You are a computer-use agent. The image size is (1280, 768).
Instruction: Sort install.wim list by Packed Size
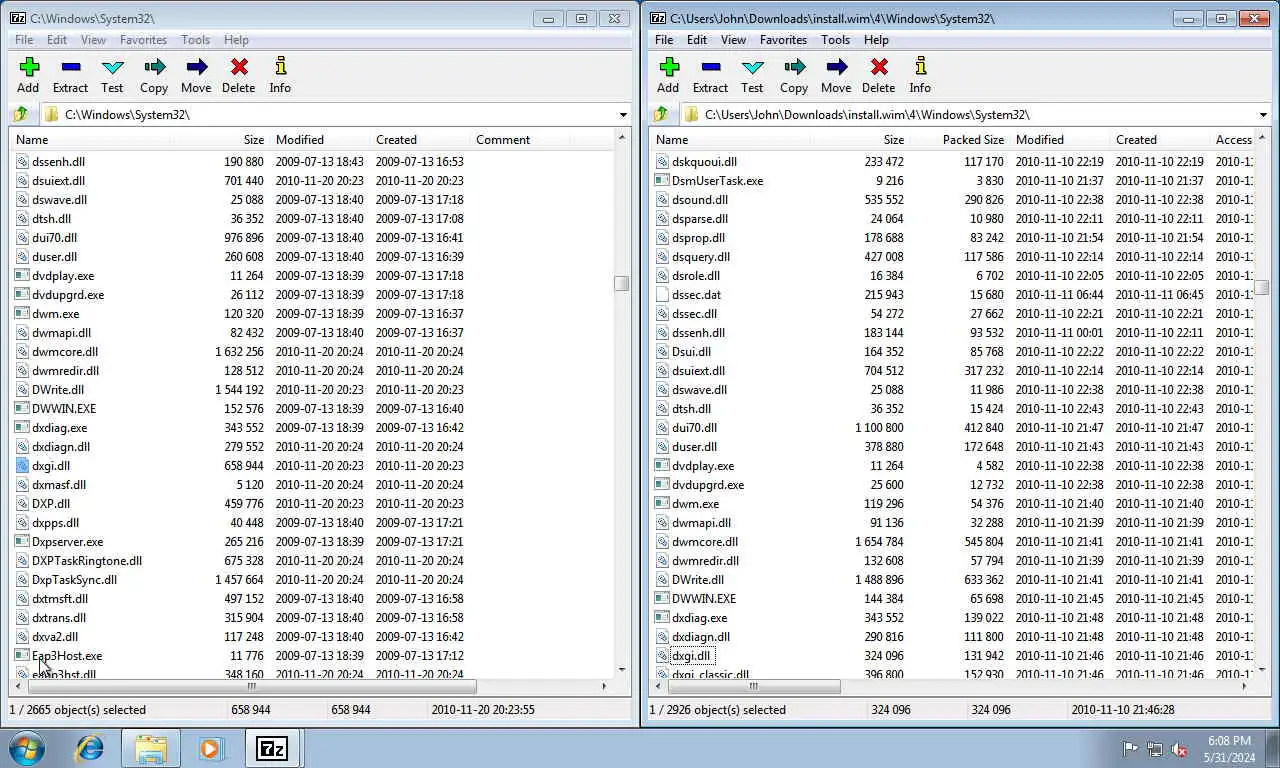pos(960,140)
